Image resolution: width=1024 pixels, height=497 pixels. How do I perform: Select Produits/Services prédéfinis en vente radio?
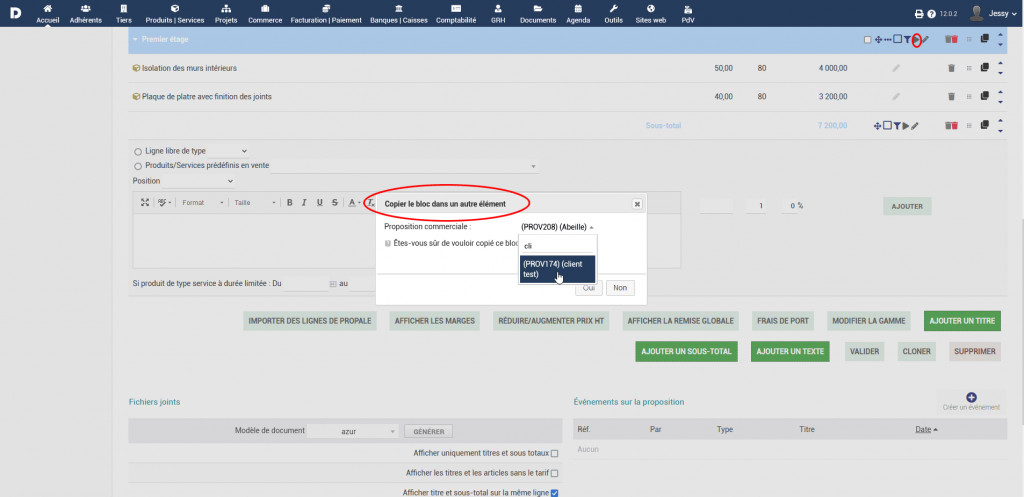click(x=138, y=167)
